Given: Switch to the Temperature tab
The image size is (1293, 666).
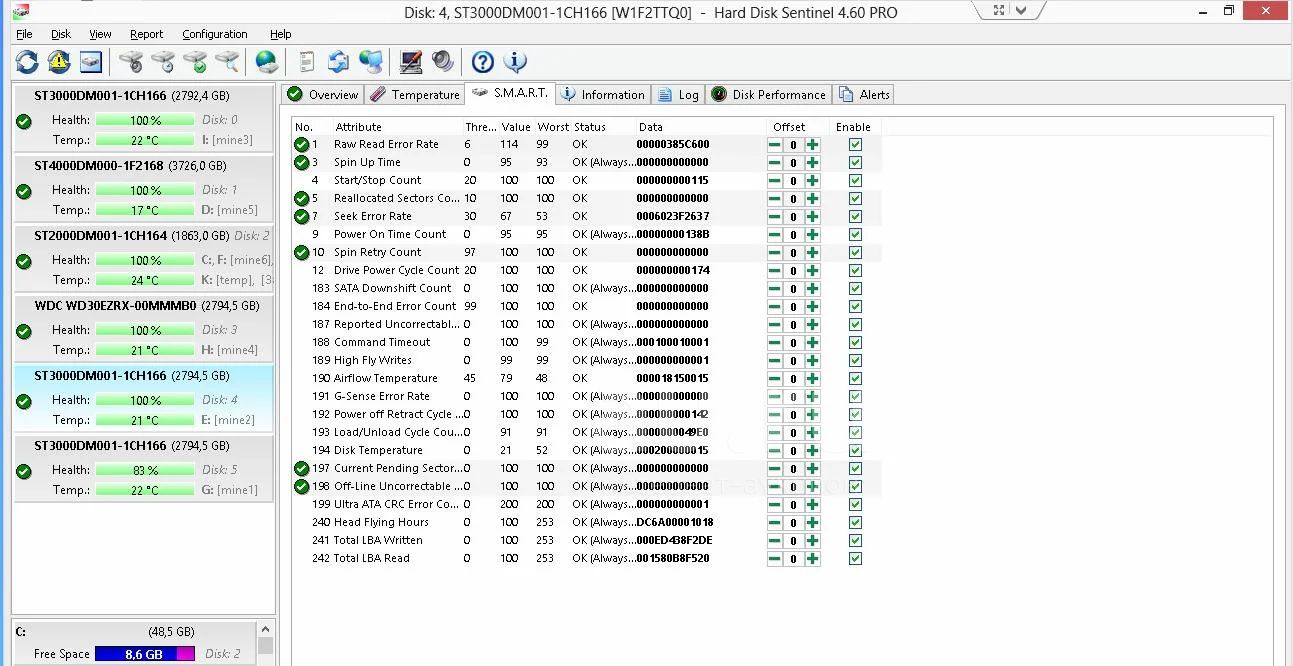Looking at the screenshot, I should tap(414, 95).
